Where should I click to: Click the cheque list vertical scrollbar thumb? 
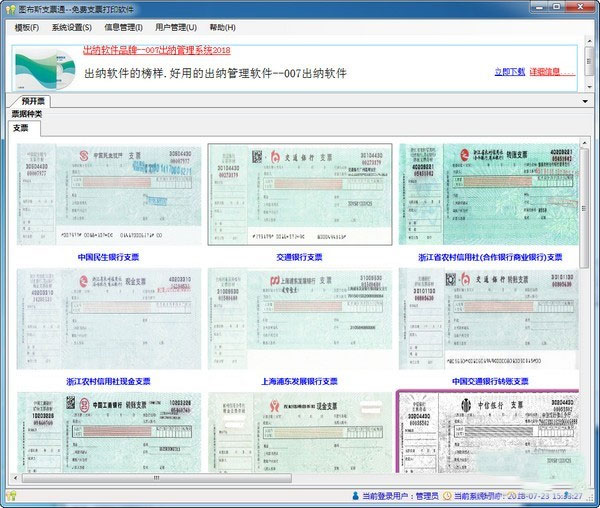pyautogui.click(x=584, y=208)
